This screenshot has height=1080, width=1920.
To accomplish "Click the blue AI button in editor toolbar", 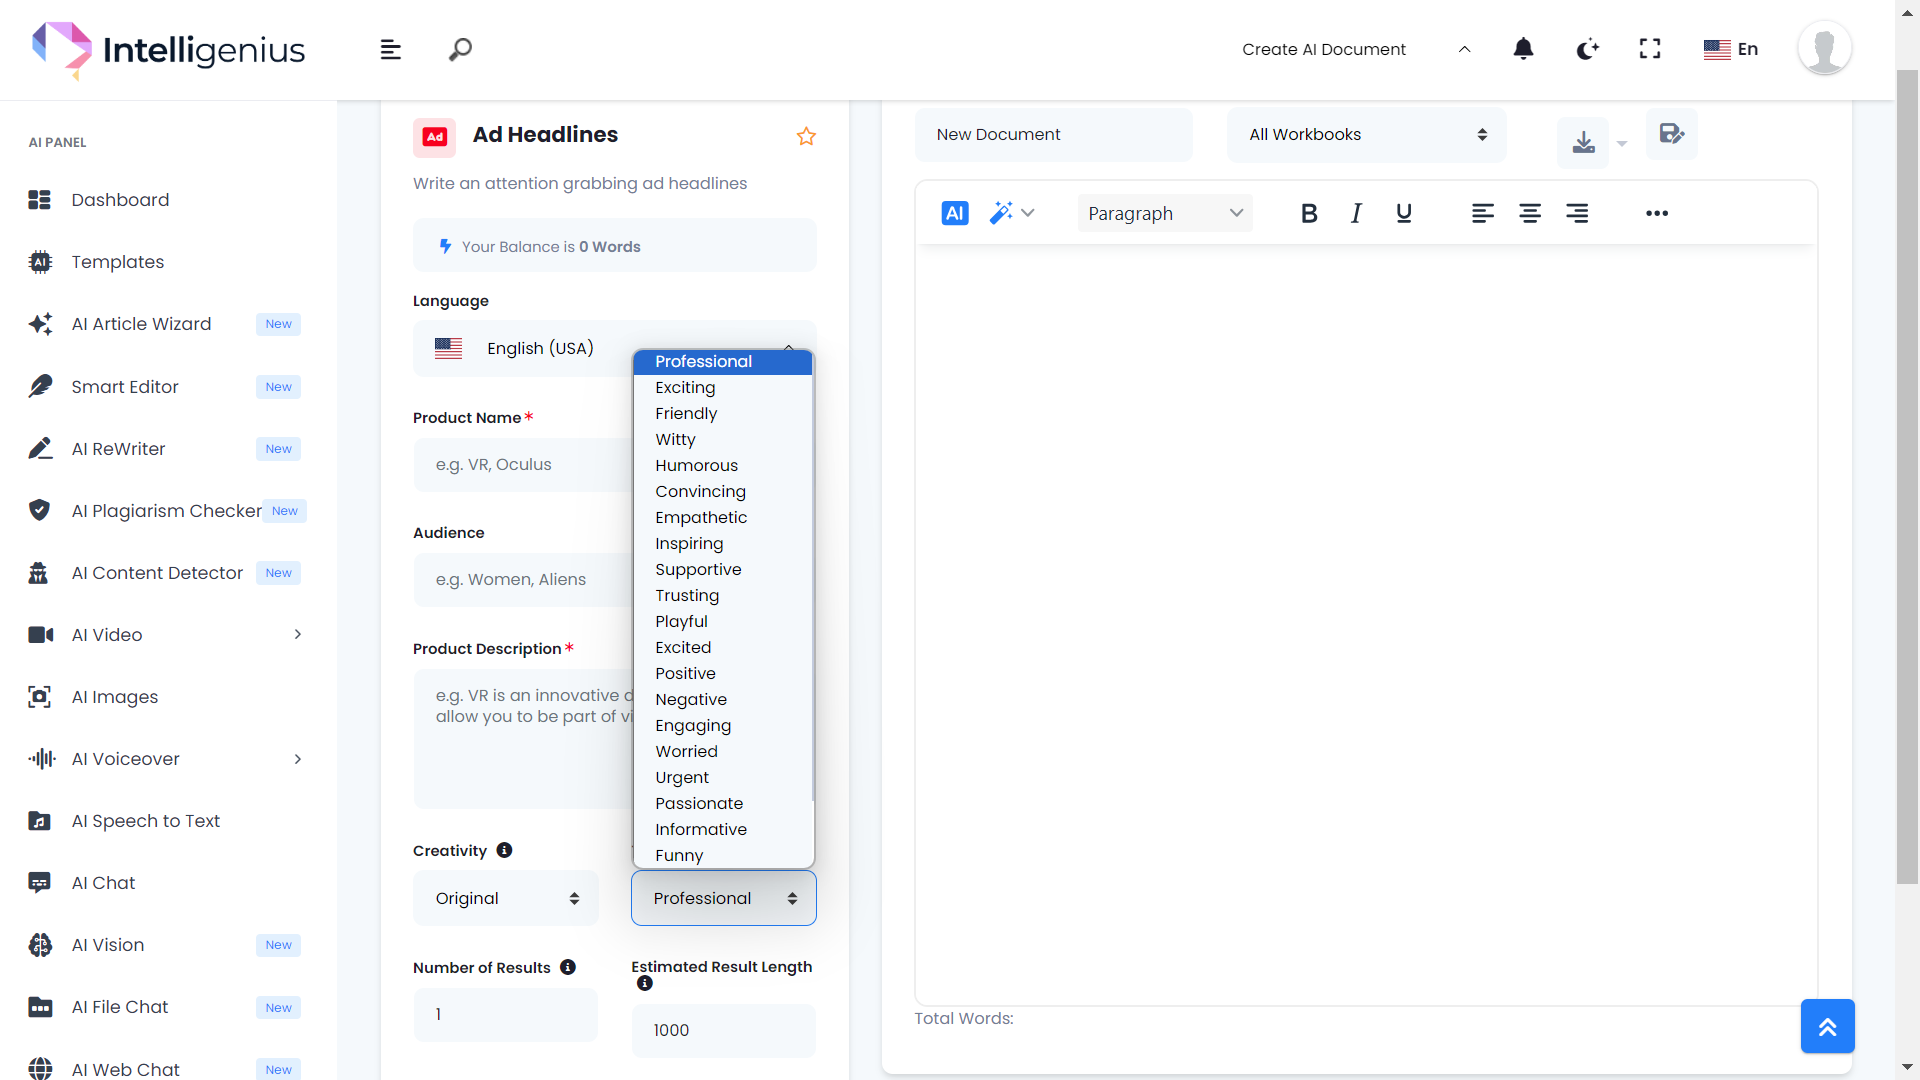I will pos(955,213).
